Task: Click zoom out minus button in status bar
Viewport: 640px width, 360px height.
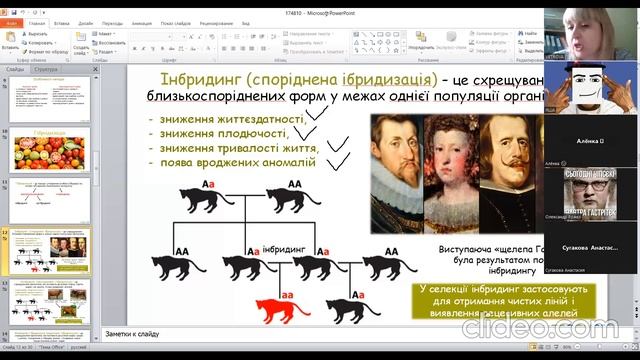Action: pyautogui.click(x=578, y=347)
